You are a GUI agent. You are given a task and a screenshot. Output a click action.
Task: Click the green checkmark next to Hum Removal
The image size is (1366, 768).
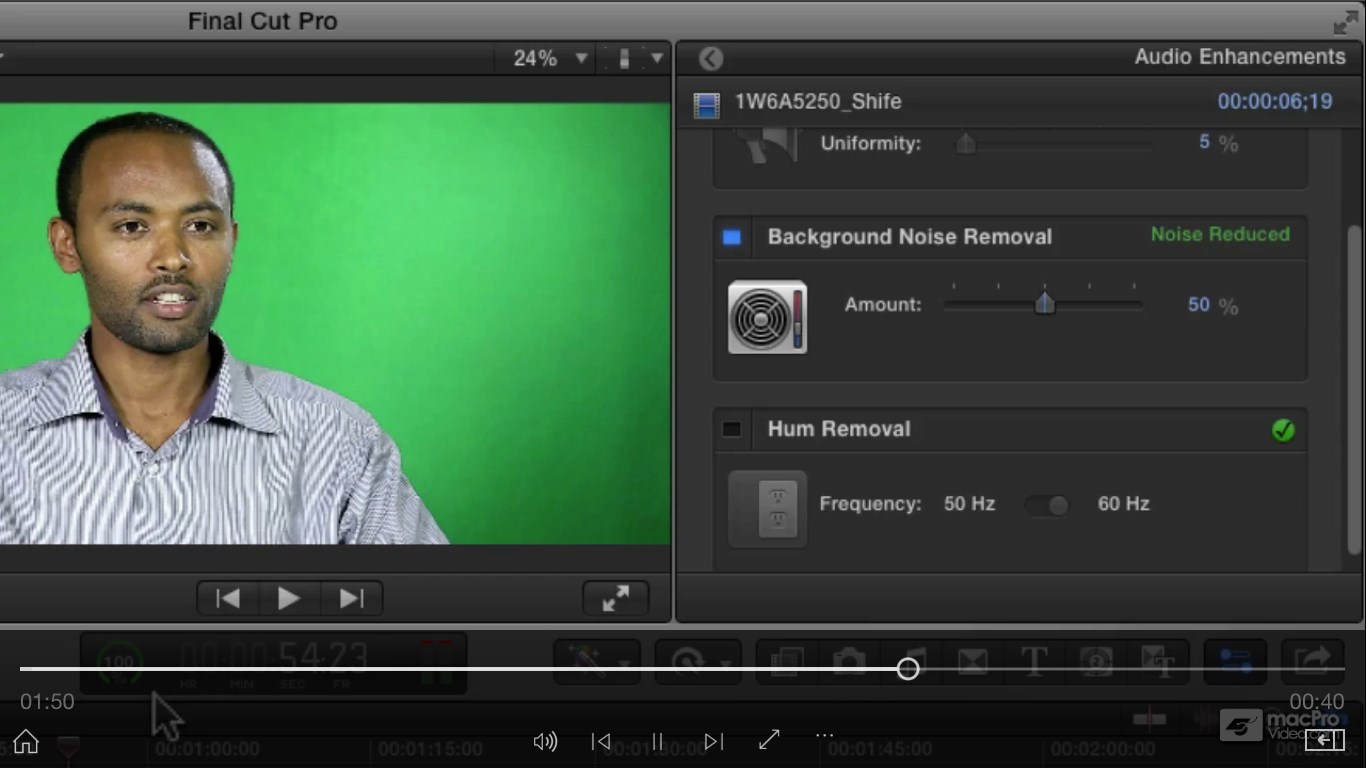pos(1283,430)
